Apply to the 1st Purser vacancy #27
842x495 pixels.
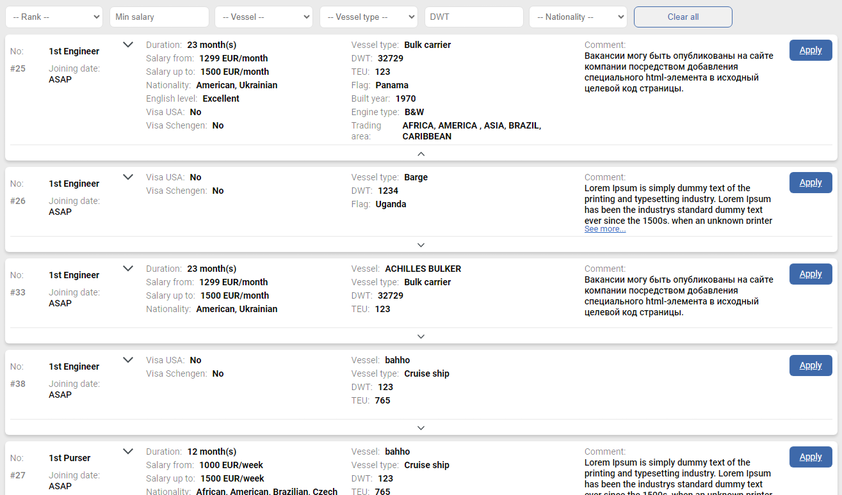coord(810,457)
